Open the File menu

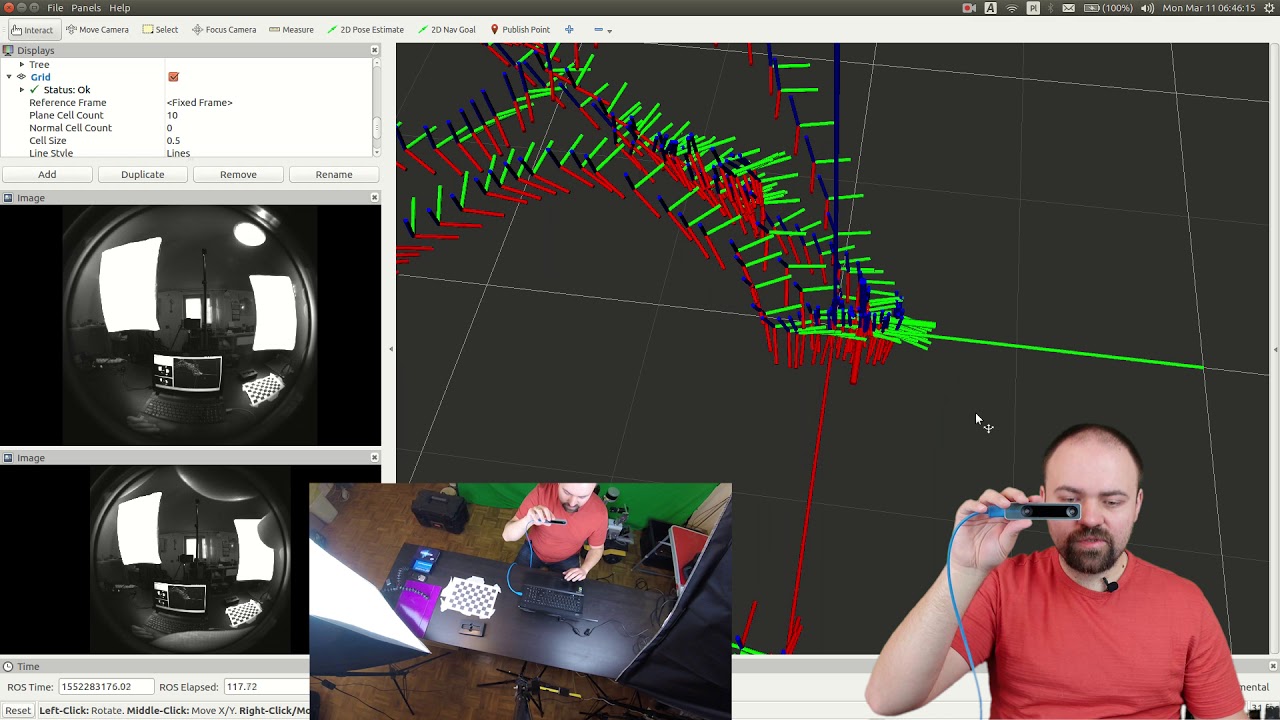[x=55, y=8]
